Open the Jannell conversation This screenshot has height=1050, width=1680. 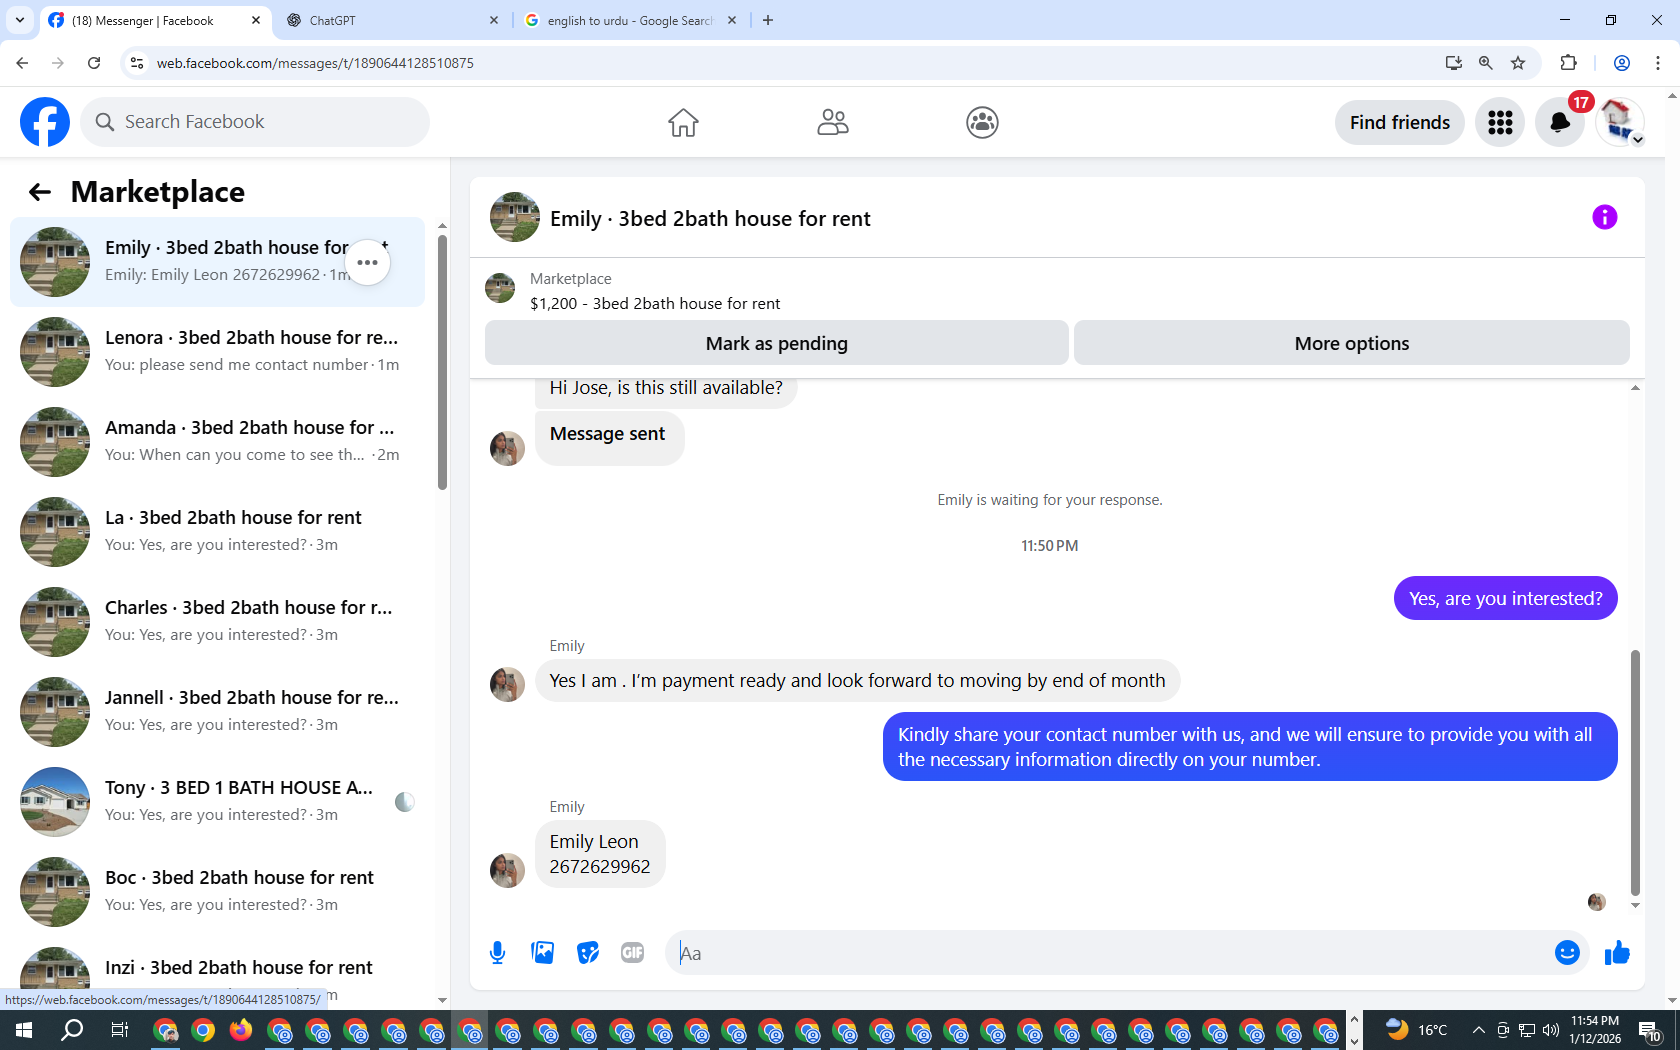click(218, 712)
